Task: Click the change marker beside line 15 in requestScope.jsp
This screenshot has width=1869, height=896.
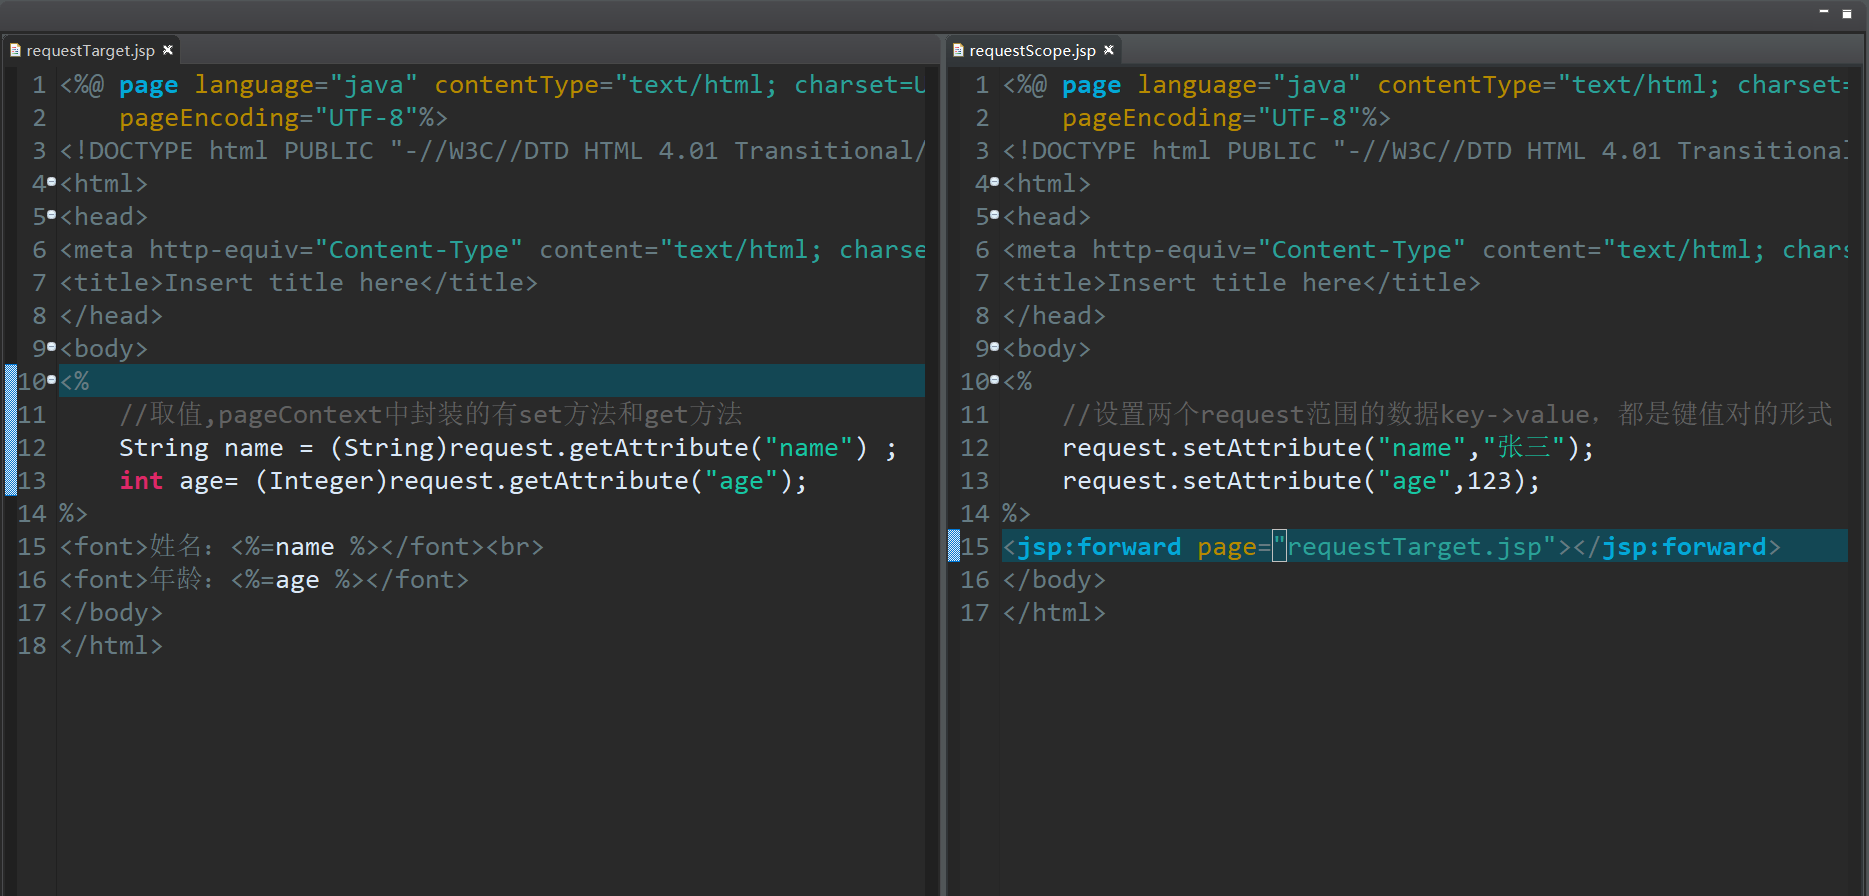Action: [x=954, y=546]
